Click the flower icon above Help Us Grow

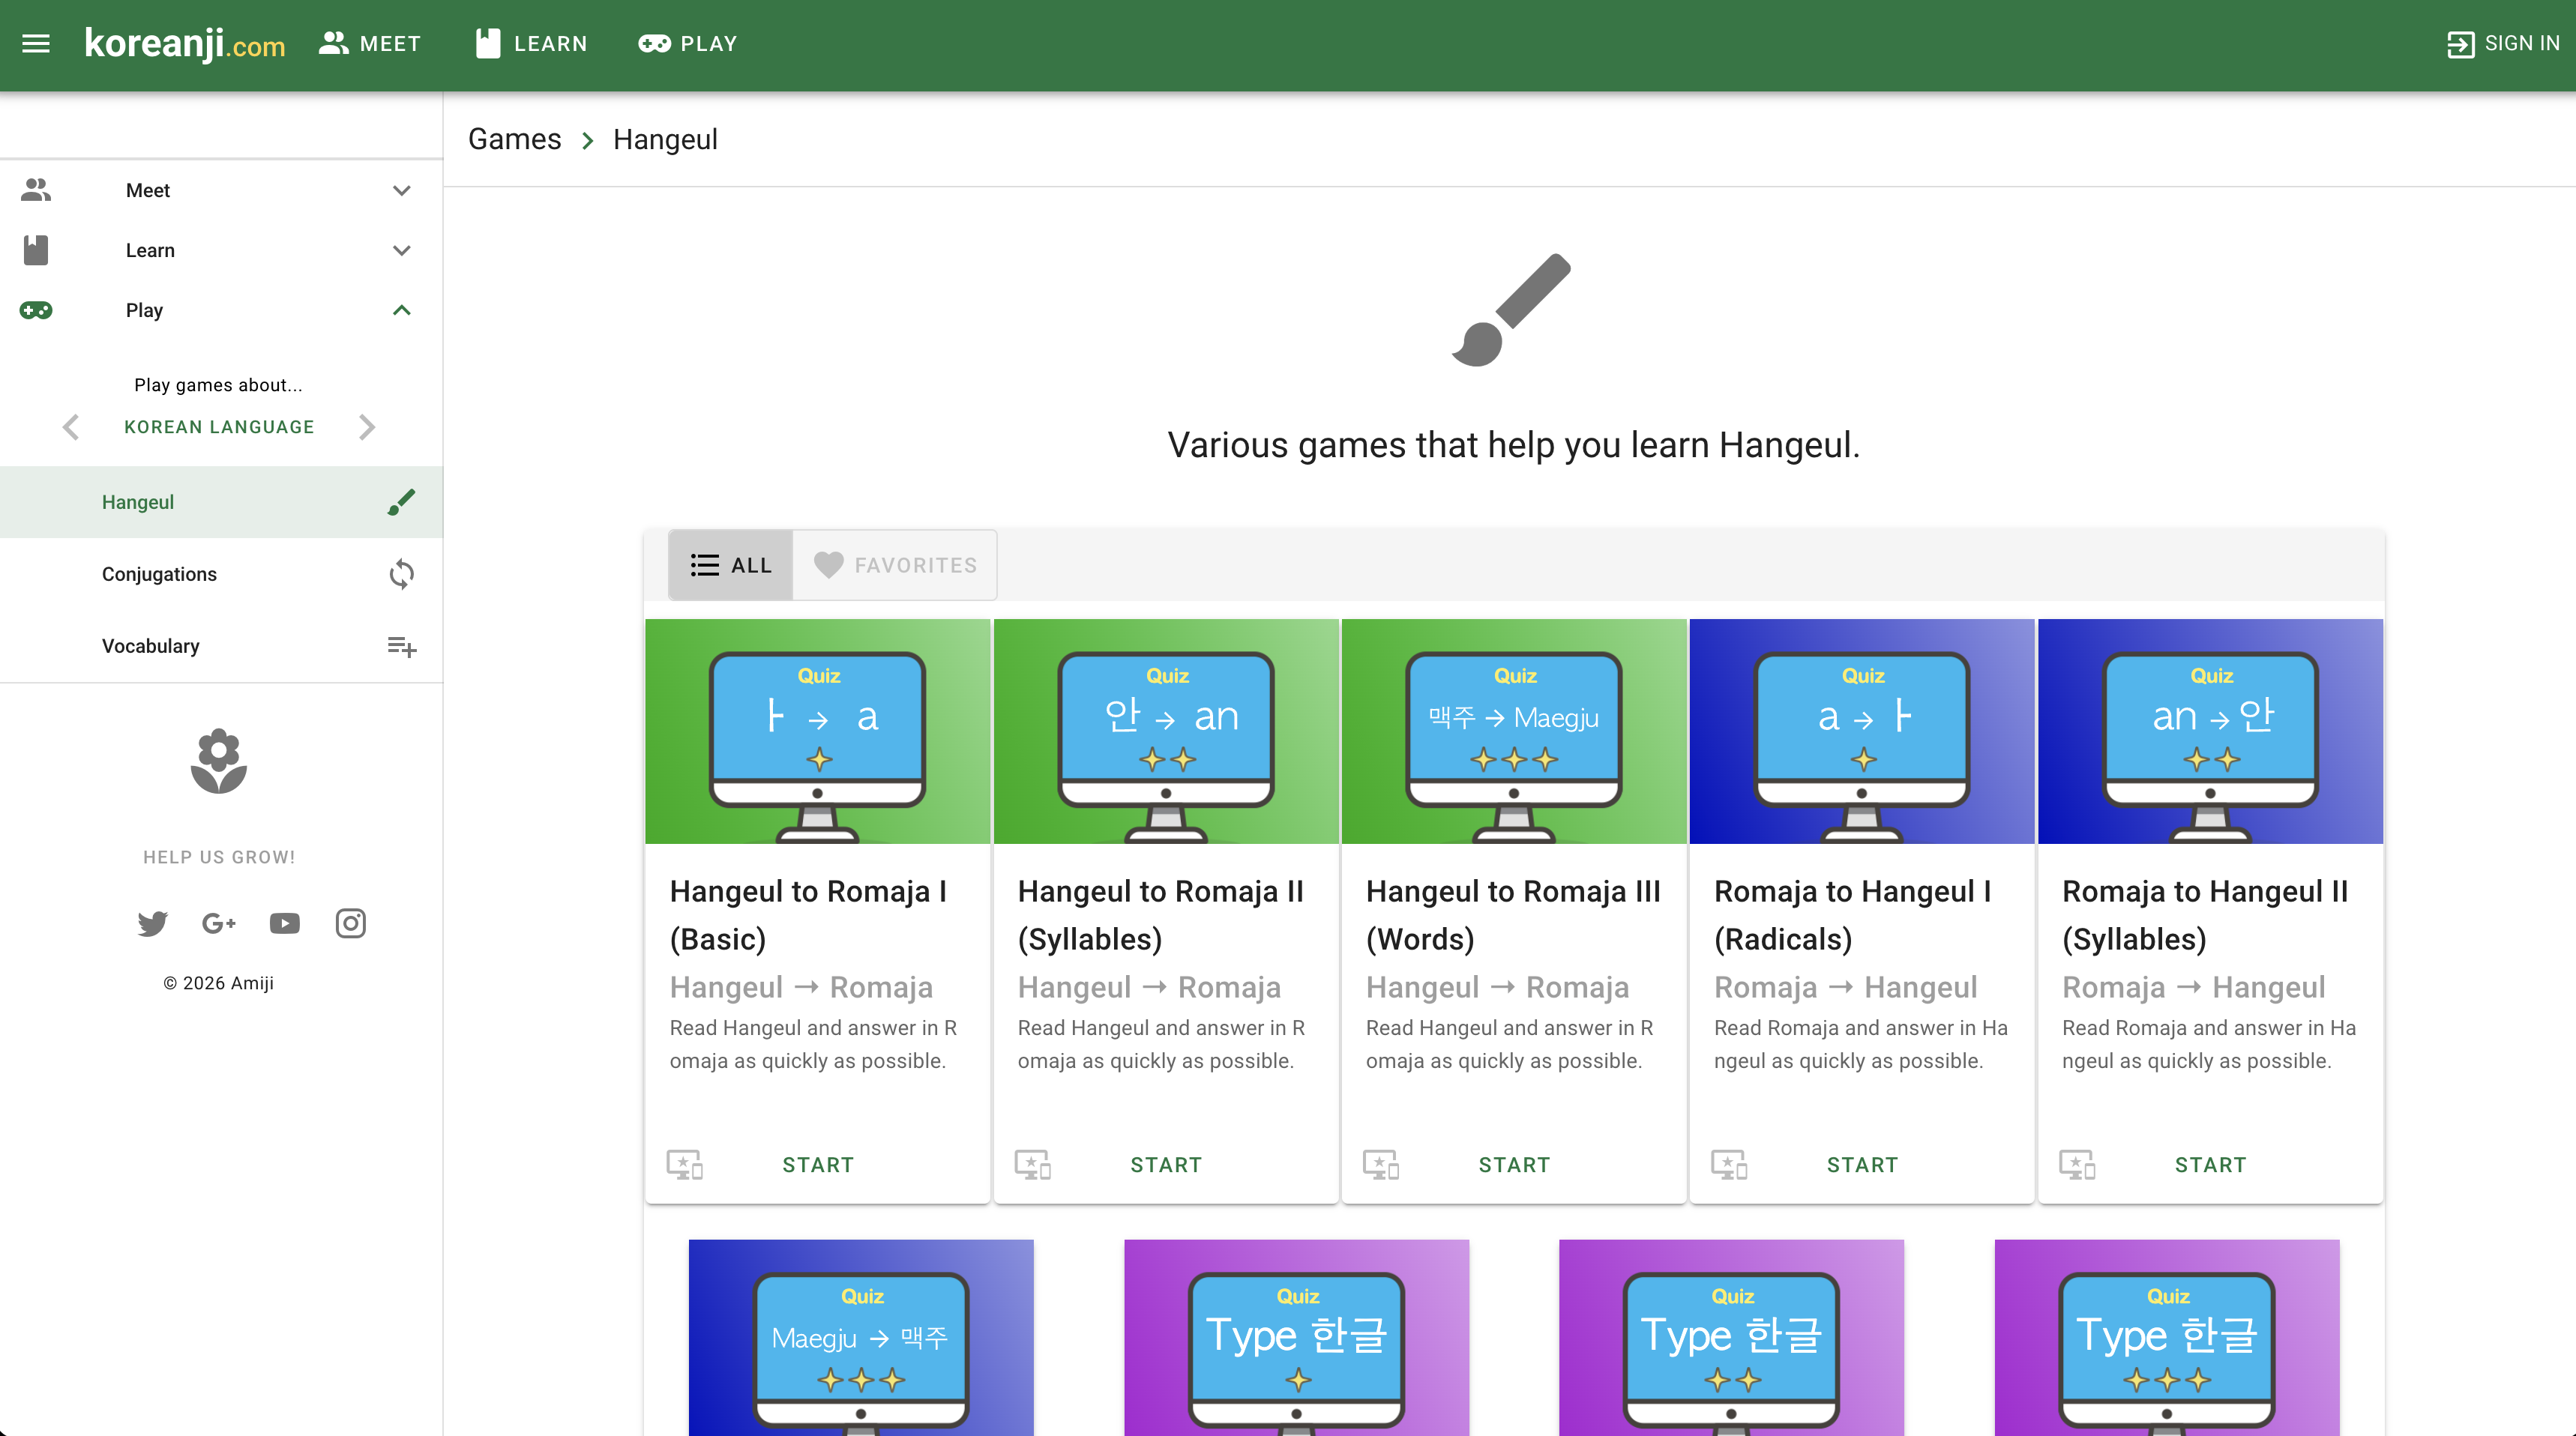click(219, 761)
